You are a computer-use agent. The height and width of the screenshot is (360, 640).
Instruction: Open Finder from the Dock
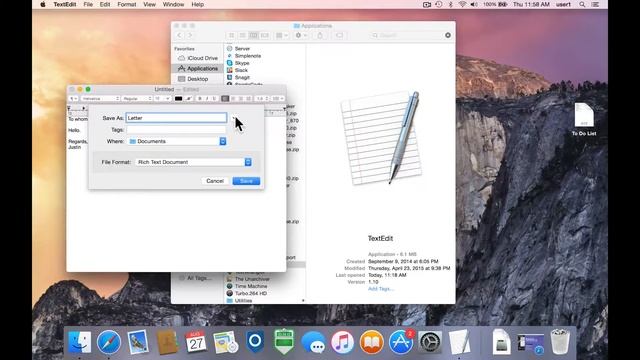[80, 342]
